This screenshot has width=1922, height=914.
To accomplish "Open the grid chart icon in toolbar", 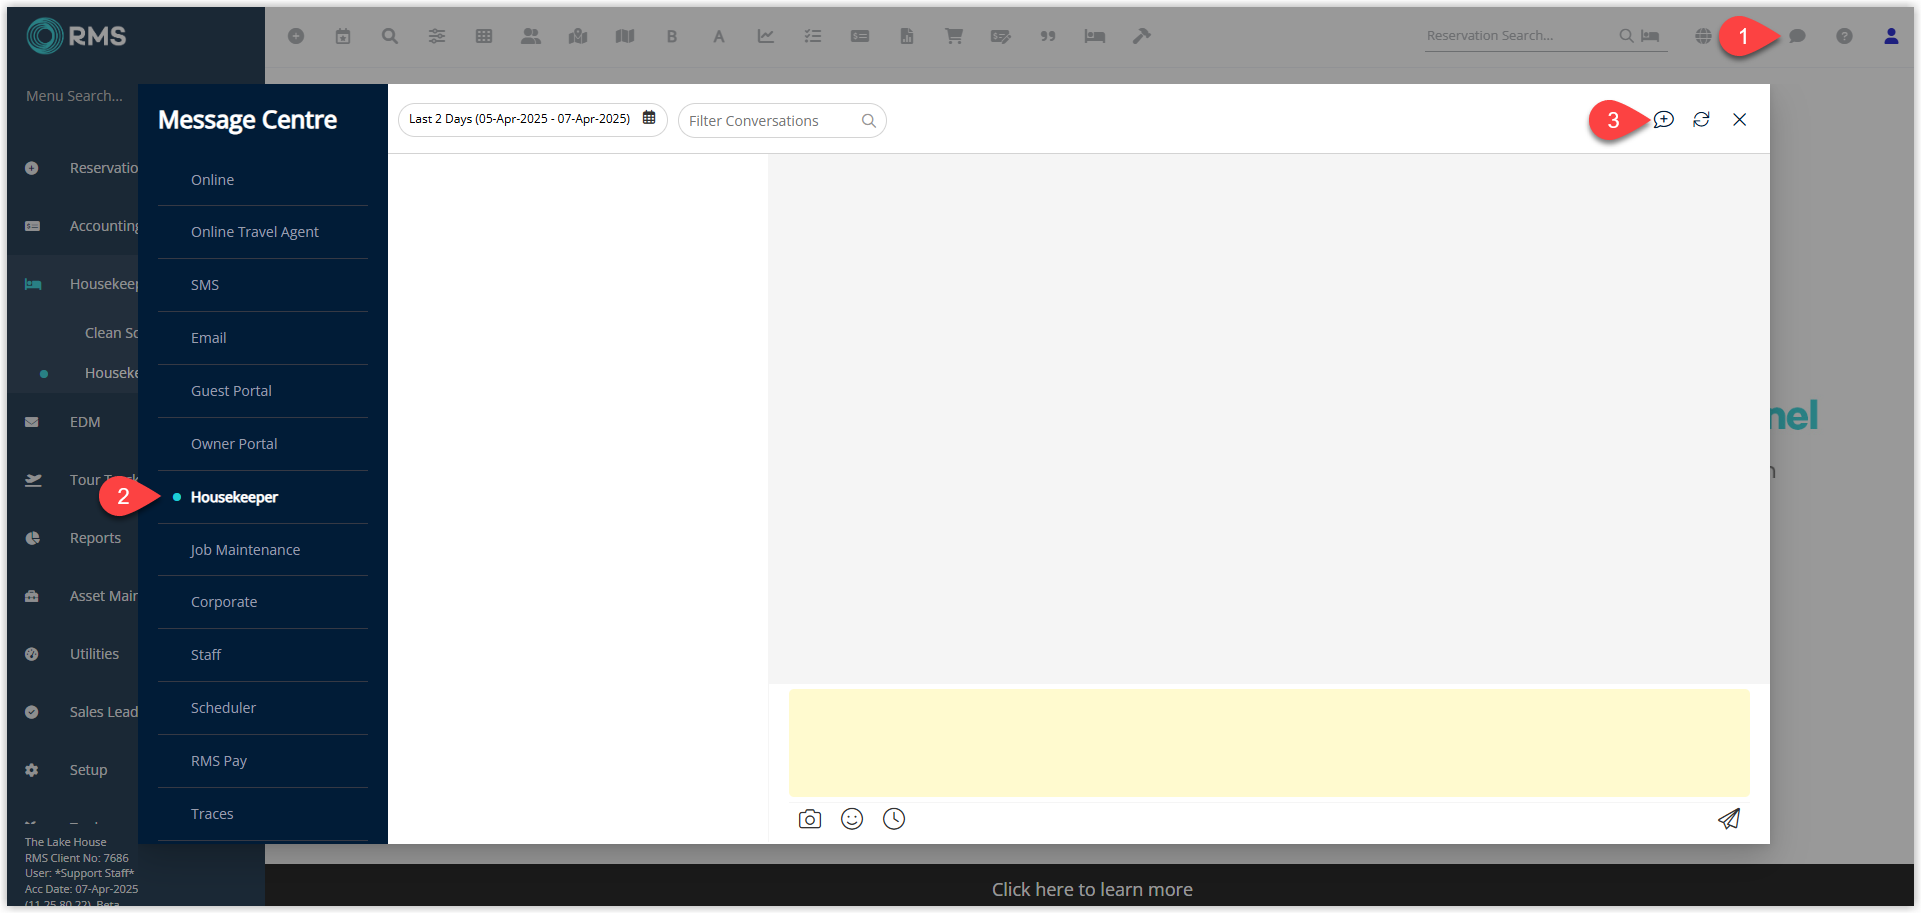I will coord(484,36).
